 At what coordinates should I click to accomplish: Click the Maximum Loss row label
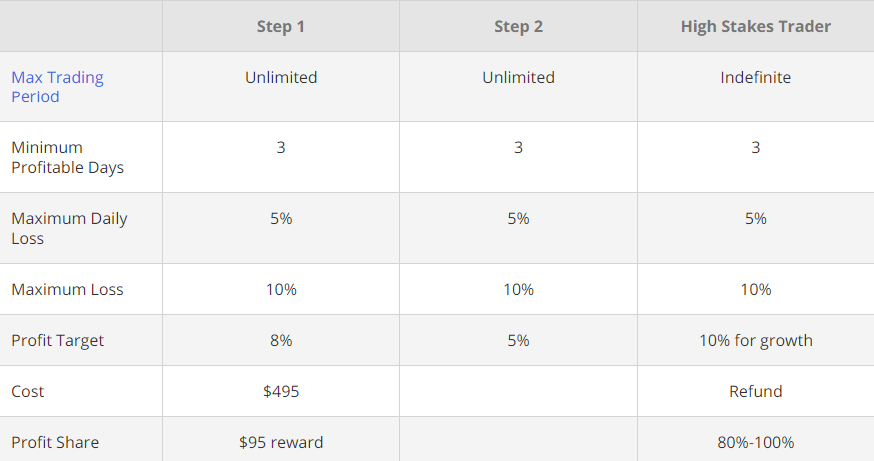point(67,290)
